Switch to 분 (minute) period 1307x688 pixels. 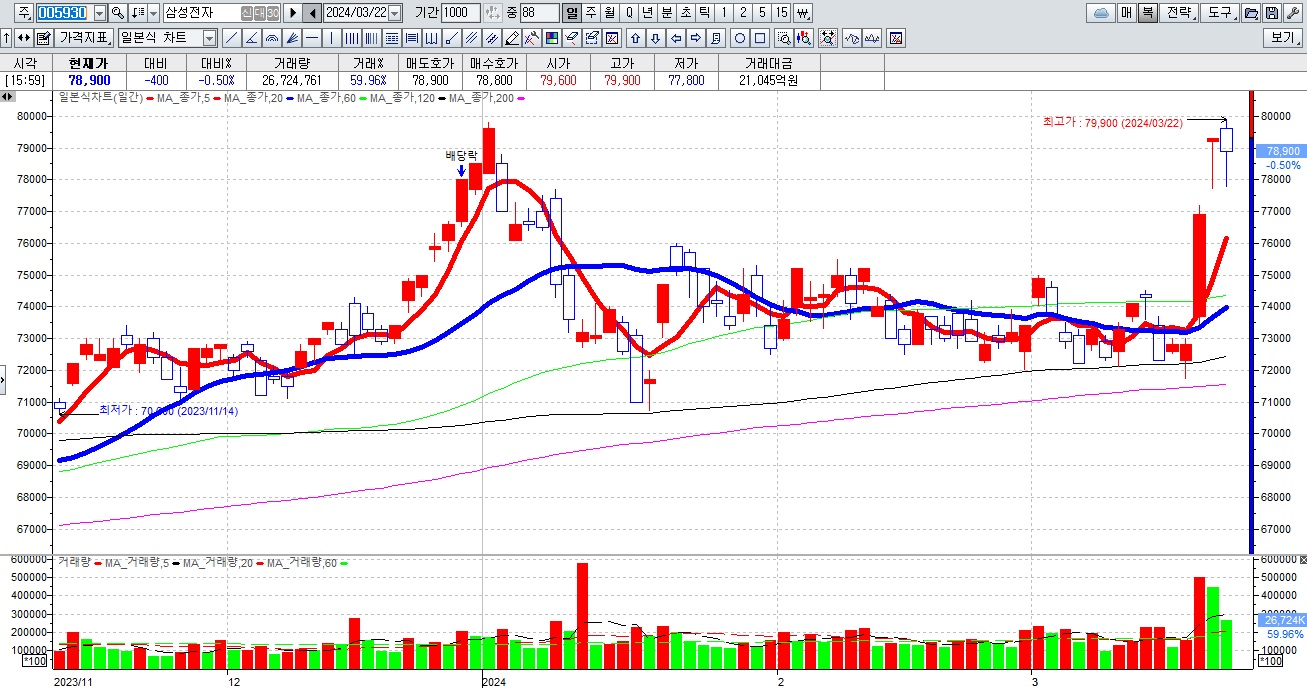(x=667, y=13)
